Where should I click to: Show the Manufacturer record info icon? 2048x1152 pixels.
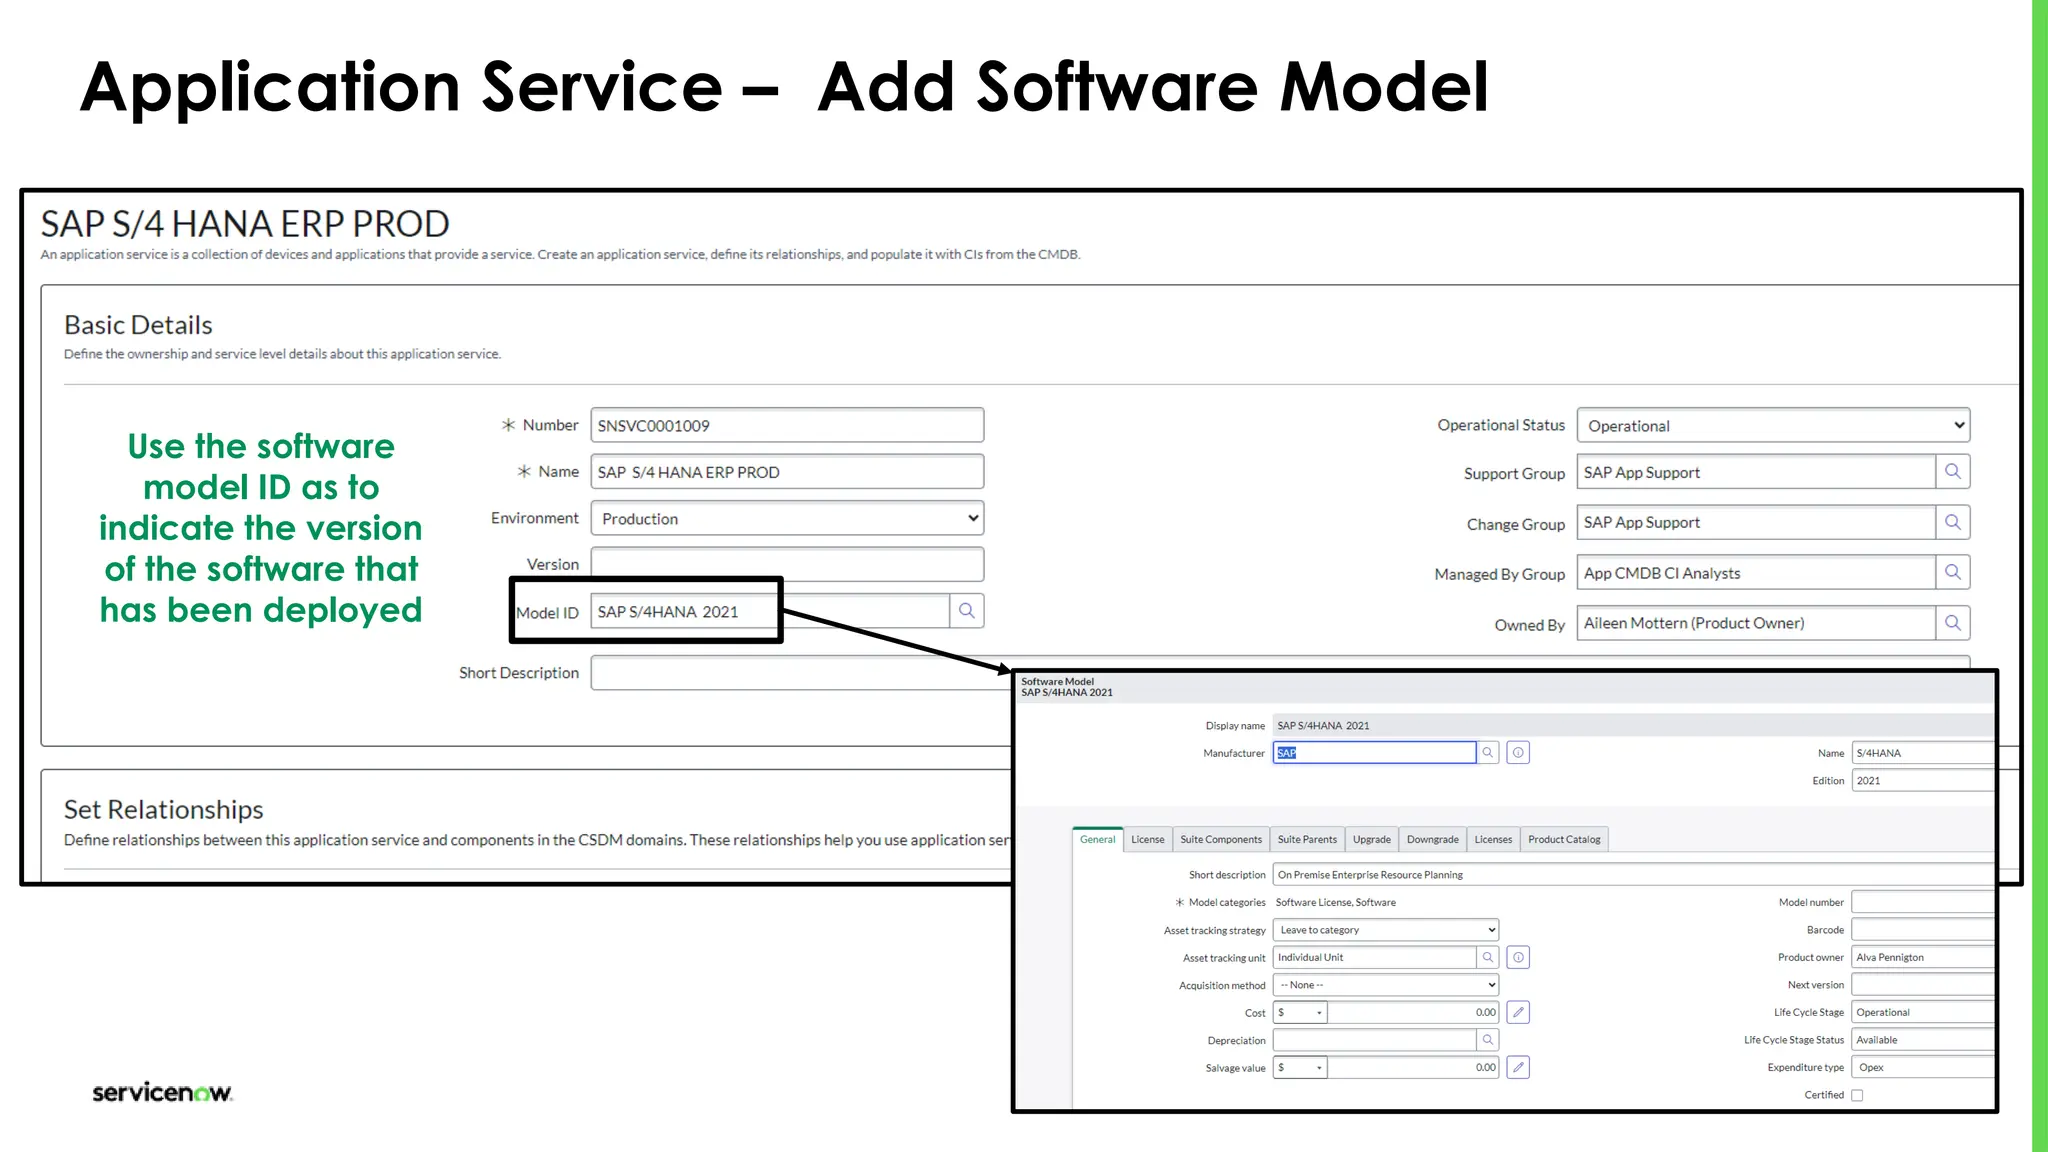(x=1518, y=753)
